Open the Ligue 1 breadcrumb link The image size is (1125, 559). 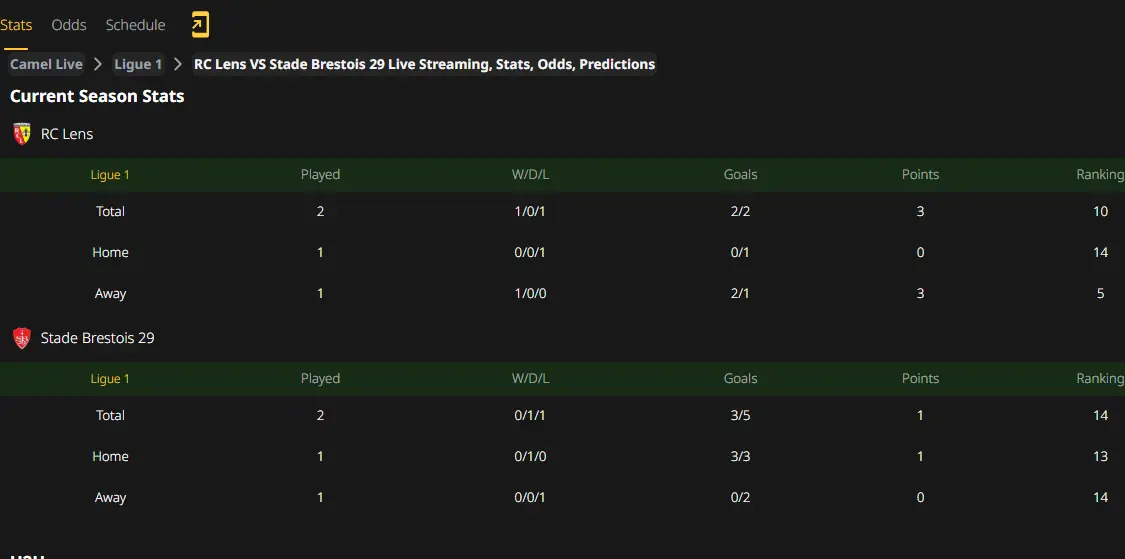click(x=138, y=64)
